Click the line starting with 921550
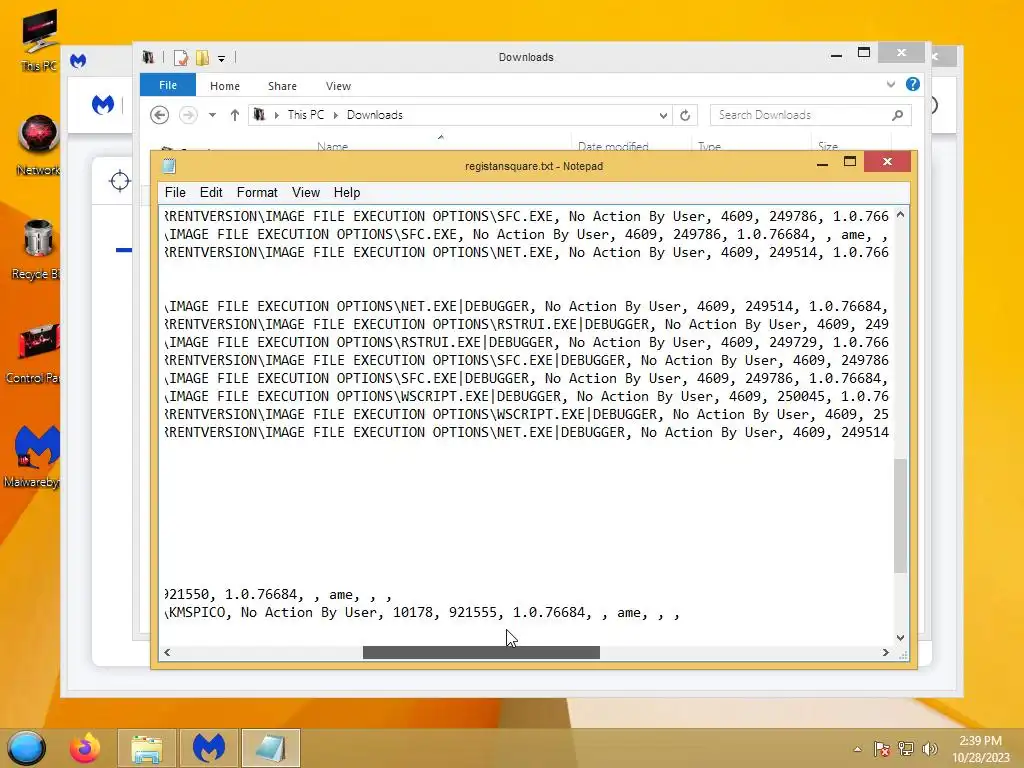Image resolution: width=1024 pixels, height=768 pixels. (278, 594)
